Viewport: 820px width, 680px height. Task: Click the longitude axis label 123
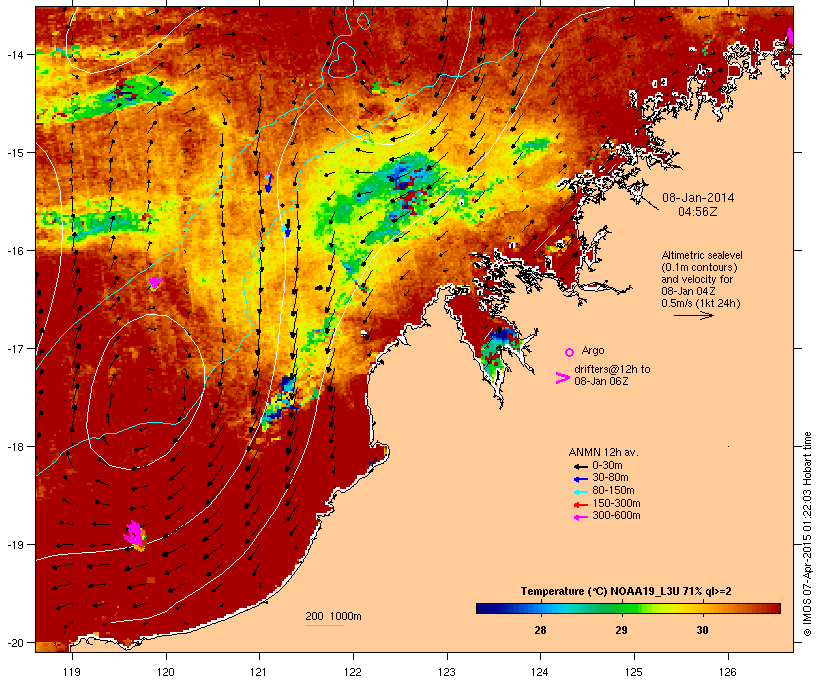click(447, 672)
